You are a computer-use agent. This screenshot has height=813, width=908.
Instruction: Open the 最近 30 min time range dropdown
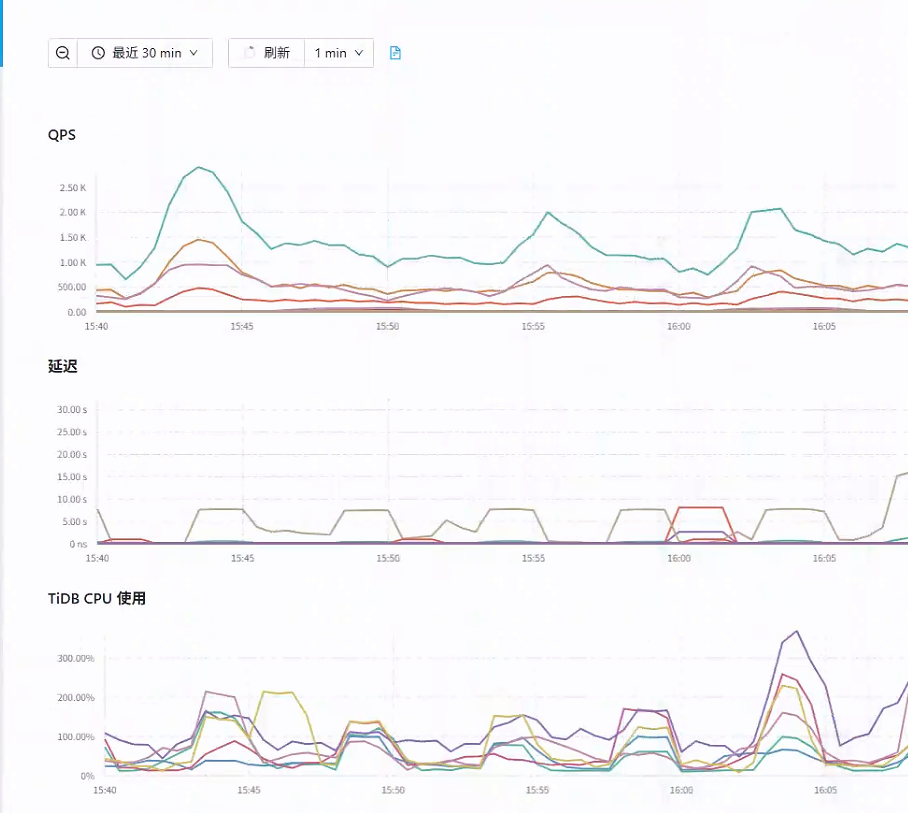[145, 53]
